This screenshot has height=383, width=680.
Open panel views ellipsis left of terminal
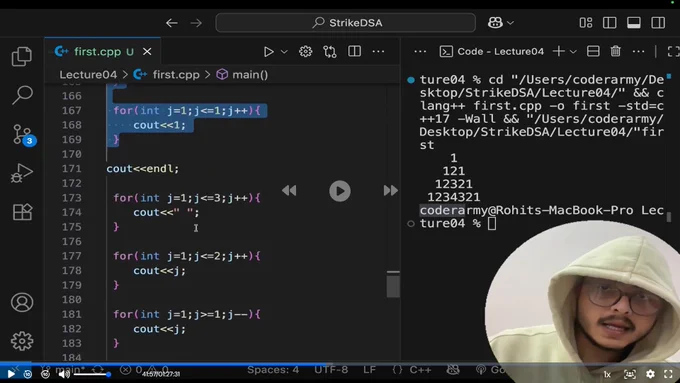pos(420,52)
